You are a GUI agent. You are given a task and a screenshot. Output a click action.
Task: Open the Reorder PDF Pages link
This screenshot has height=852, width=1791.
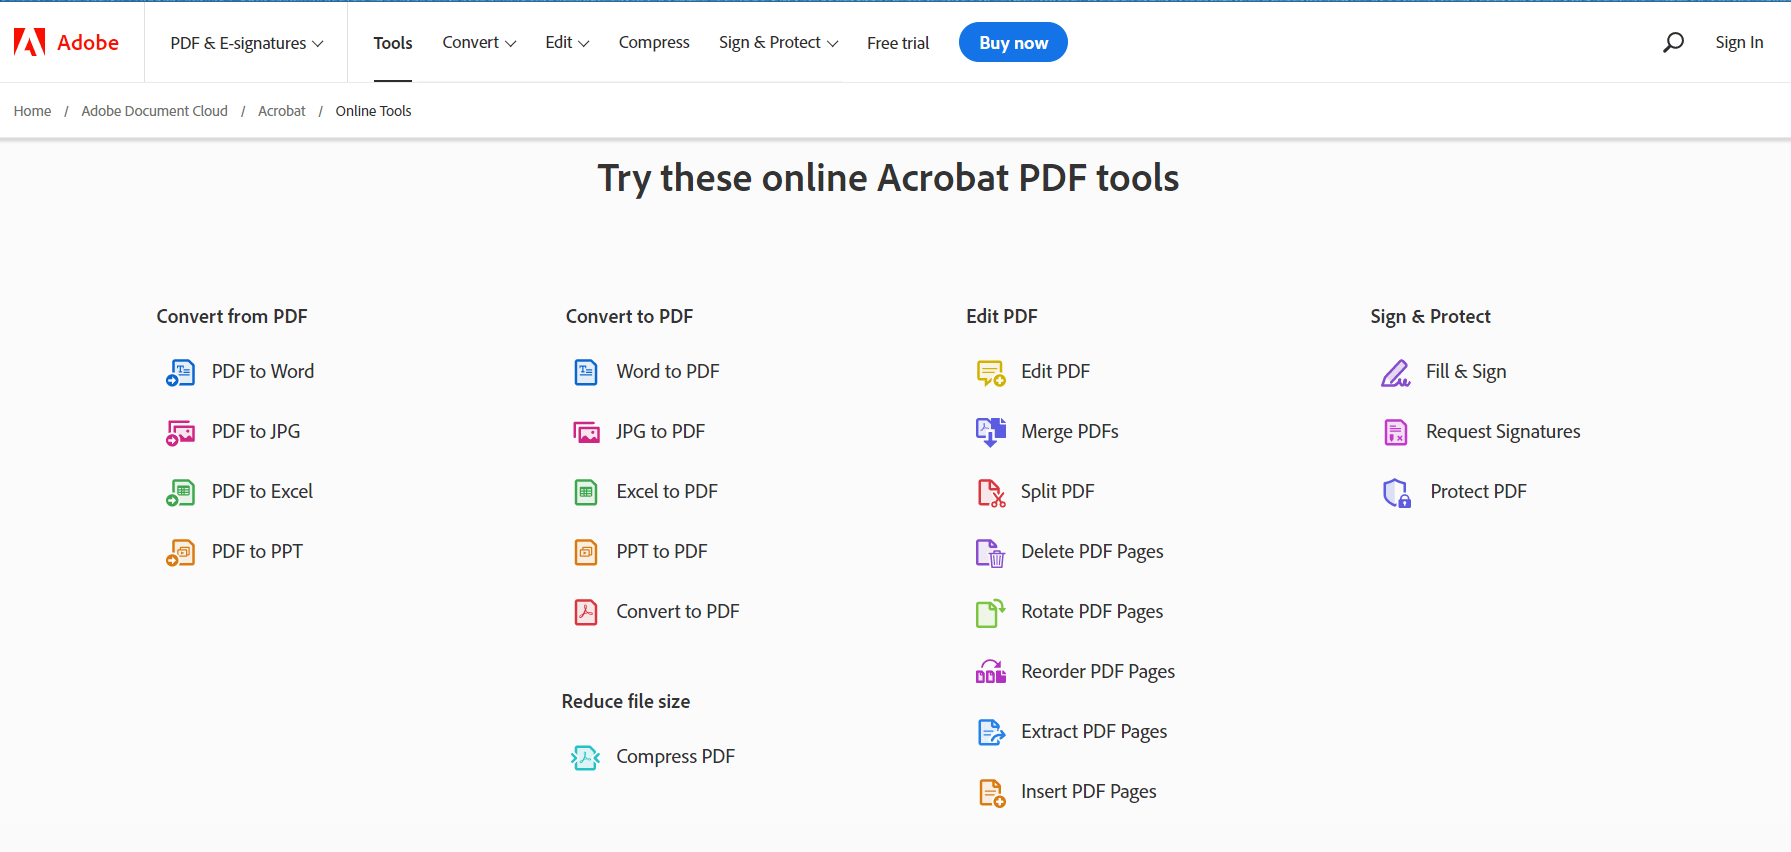click(x=1098, y=672)
